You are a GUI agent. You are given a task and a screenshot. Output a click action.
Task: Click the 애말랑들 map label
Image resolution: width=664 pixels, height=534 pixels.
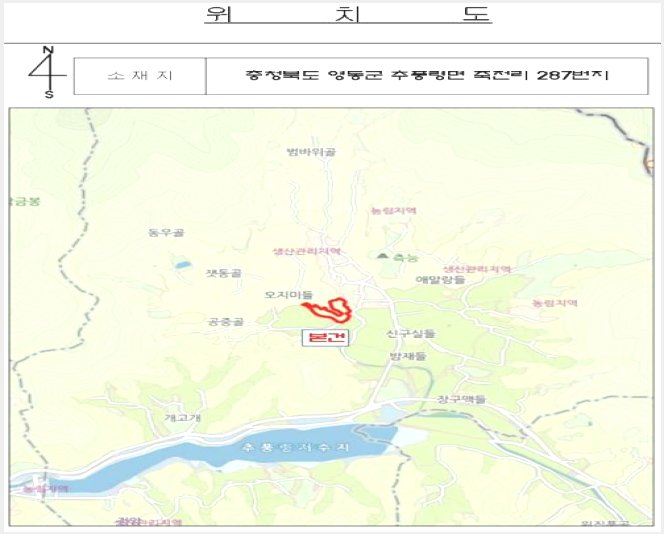pyautogui.click(x=440, y=279)
